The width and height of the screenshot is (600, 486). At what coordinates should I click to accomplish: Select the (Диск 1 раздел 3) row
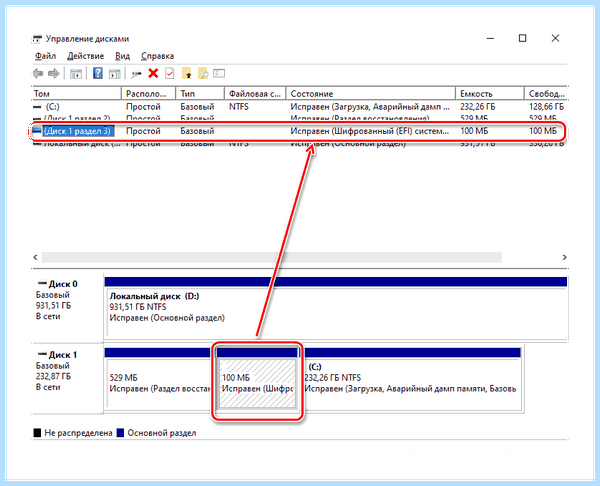pos(300,131)
